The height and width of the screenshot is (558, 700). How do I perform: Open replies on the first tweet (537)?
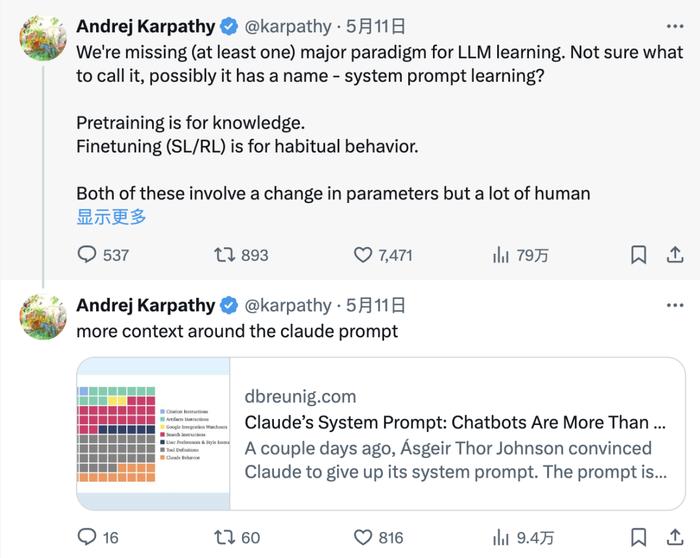click(x=103, y=255)
